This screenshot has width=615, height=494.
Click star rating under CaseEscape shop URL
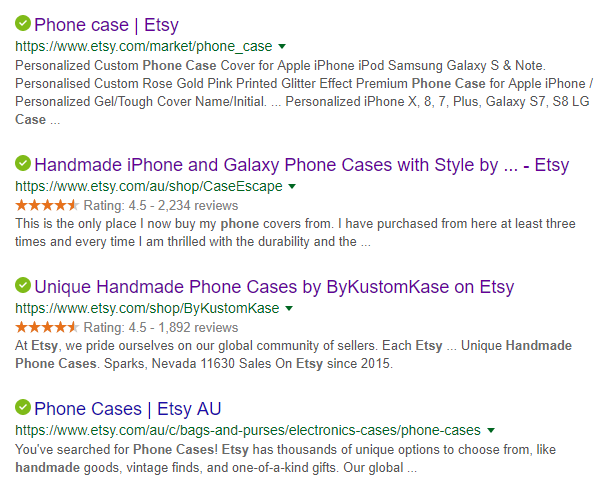(x=47, y=205)
